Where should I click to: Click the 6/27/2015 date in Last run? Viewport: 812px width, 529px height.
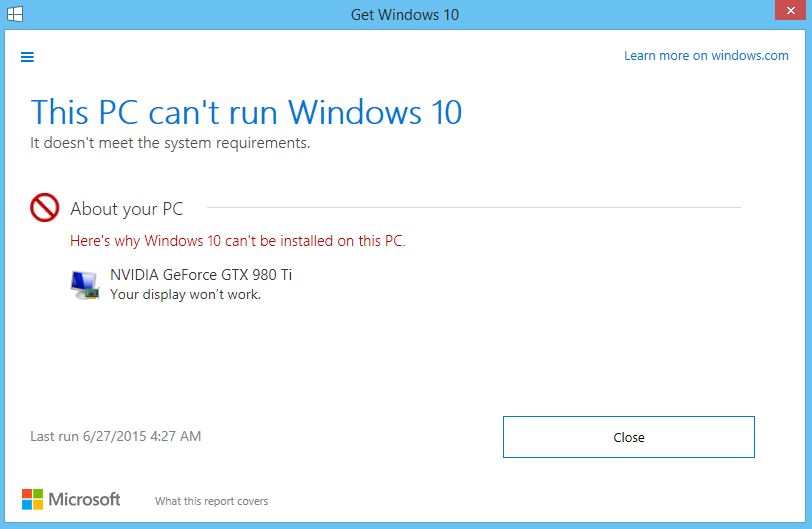pos(114,436)
